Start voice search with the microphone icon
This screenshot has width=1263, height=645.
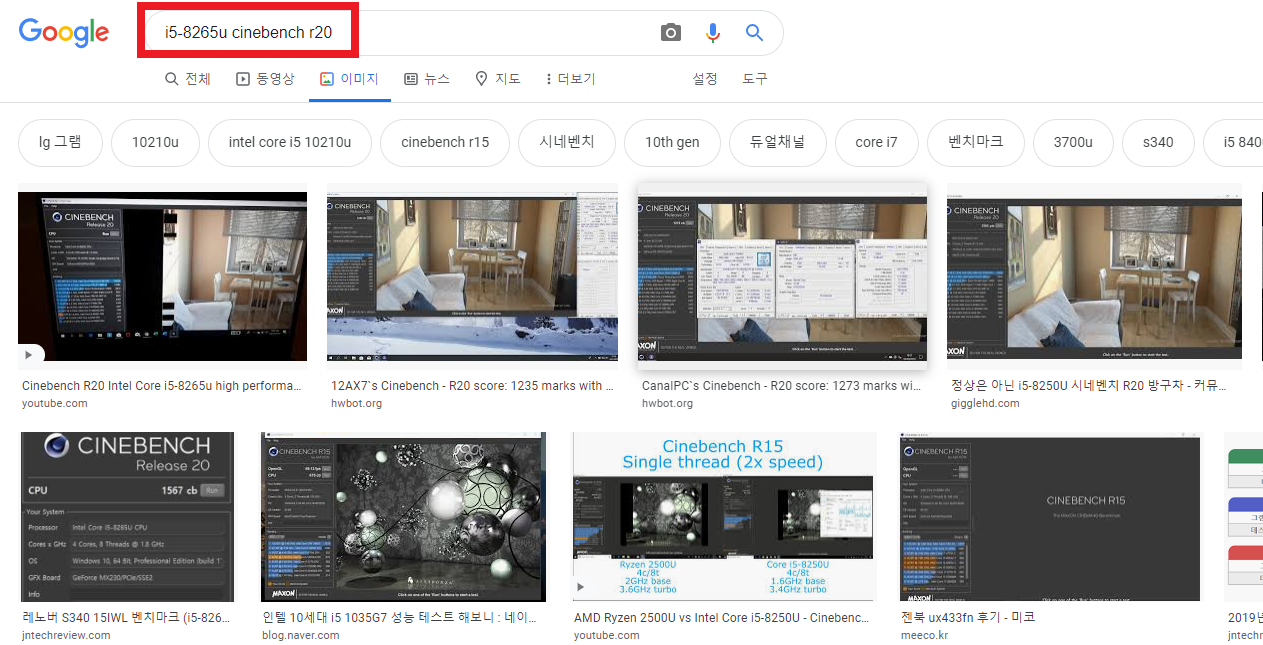713,33
